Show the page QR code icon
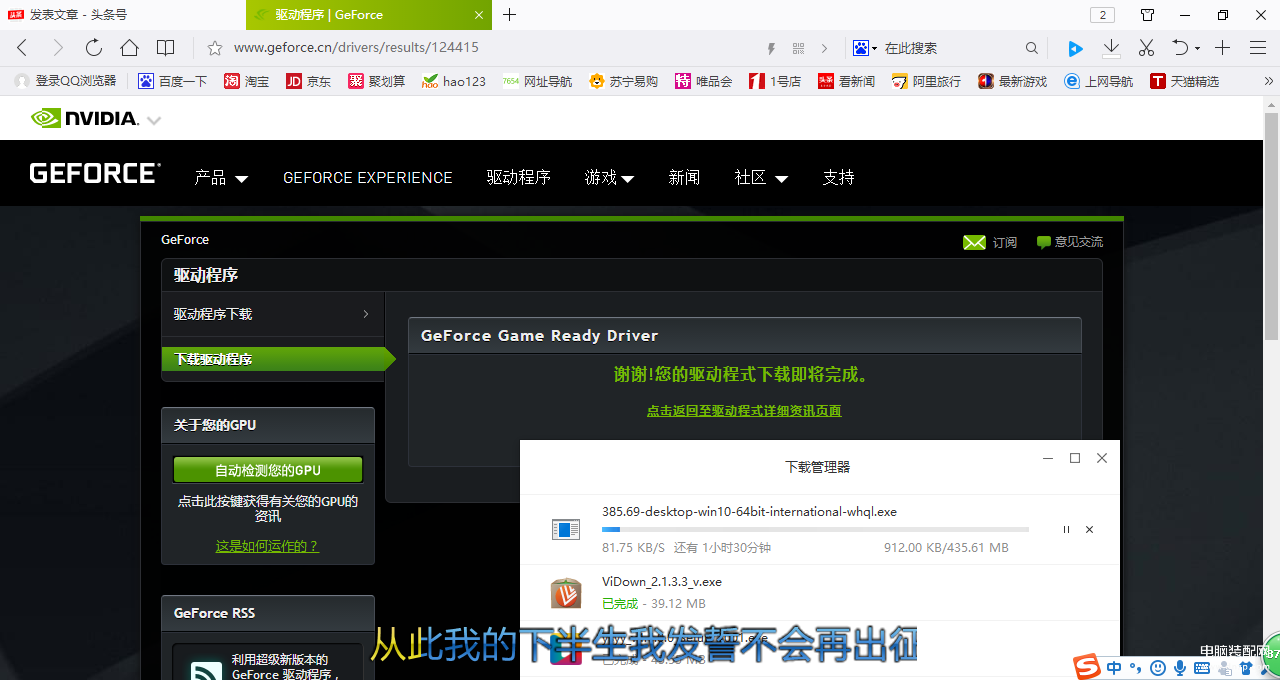Image resolution: width=1280 pixels, height=680 pixels. click(798, 48)
